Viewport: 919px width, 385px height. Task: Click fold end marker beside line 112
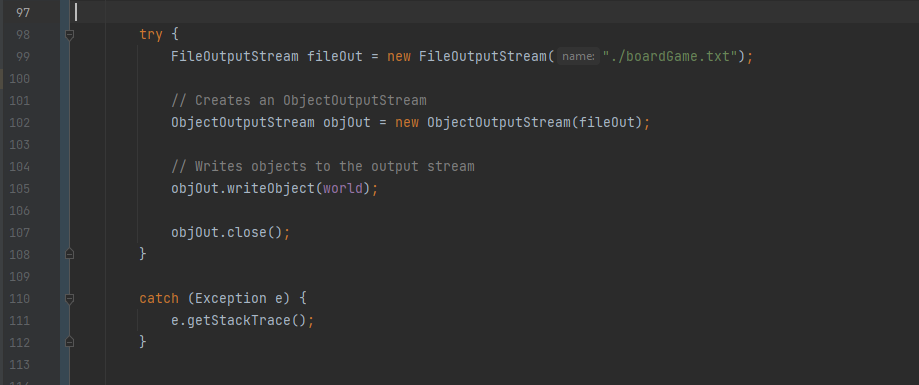coord(69,342)
